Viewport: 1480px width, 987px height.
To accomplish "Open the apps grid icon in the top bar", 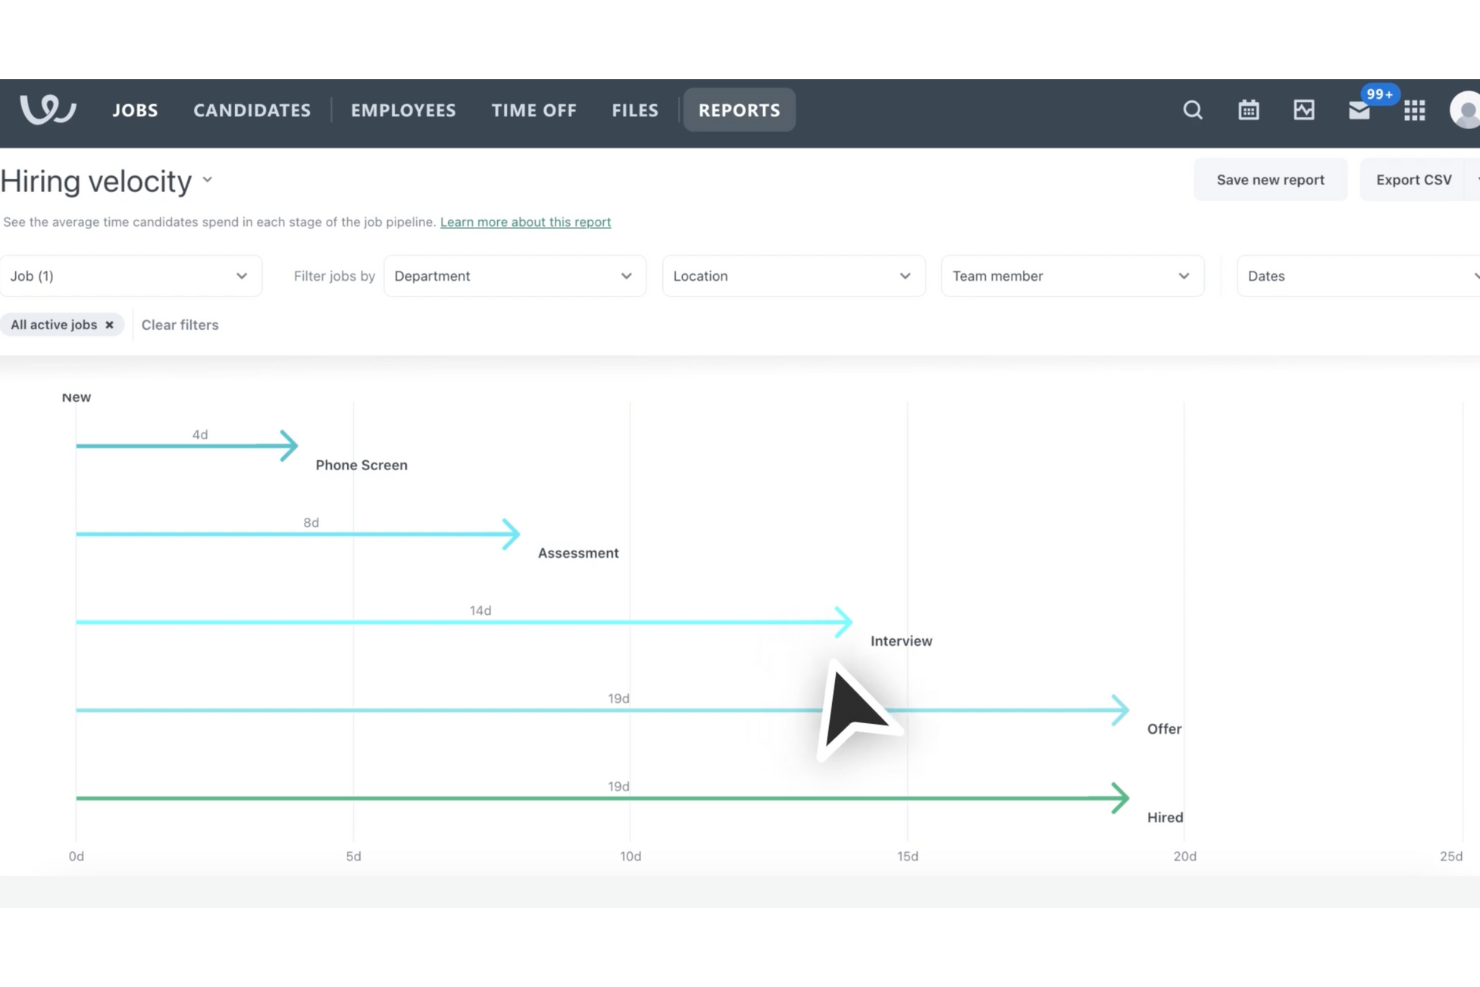I will click(1414, 110).
